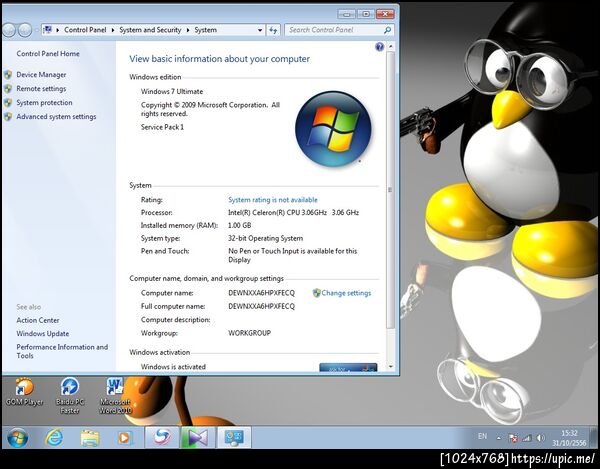Open Remote settings link

point(41,89)
